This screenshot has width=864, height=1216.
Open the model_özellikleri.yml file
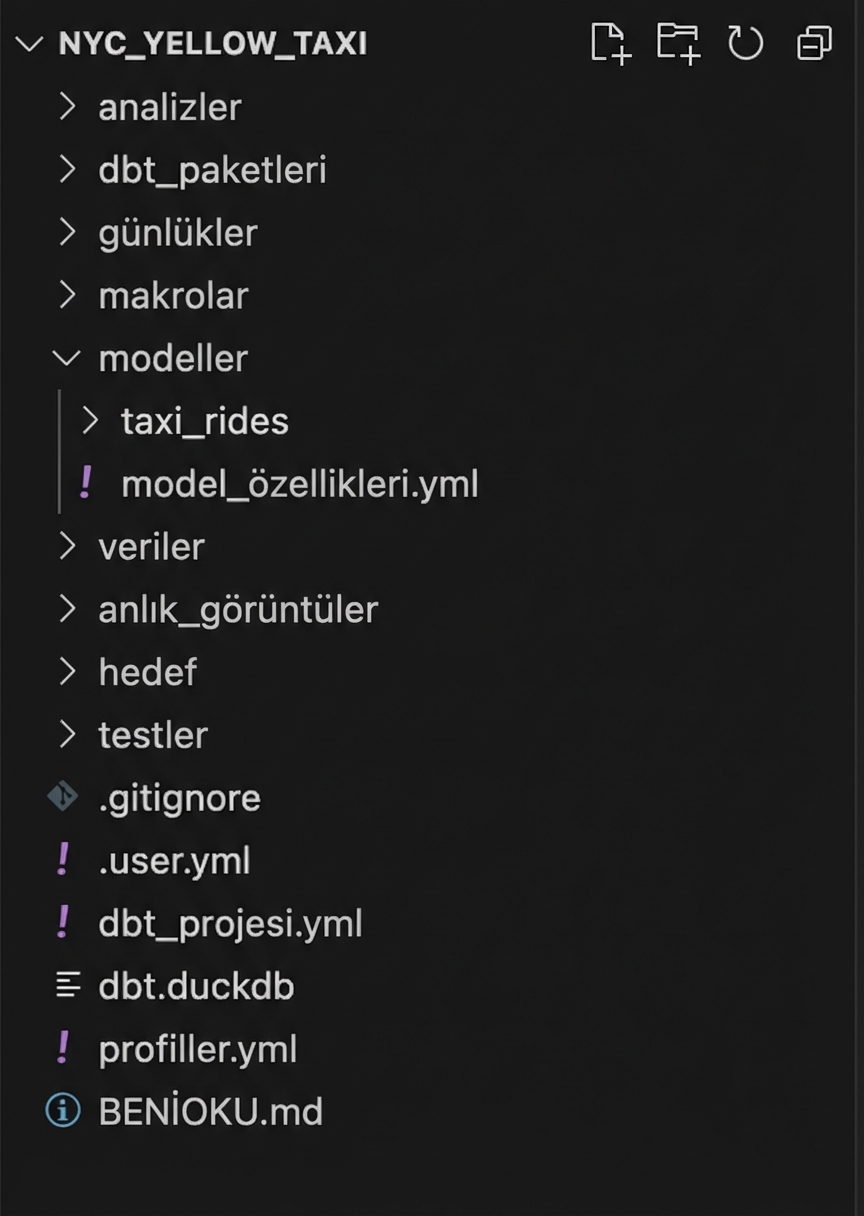[x=299, y=484]
